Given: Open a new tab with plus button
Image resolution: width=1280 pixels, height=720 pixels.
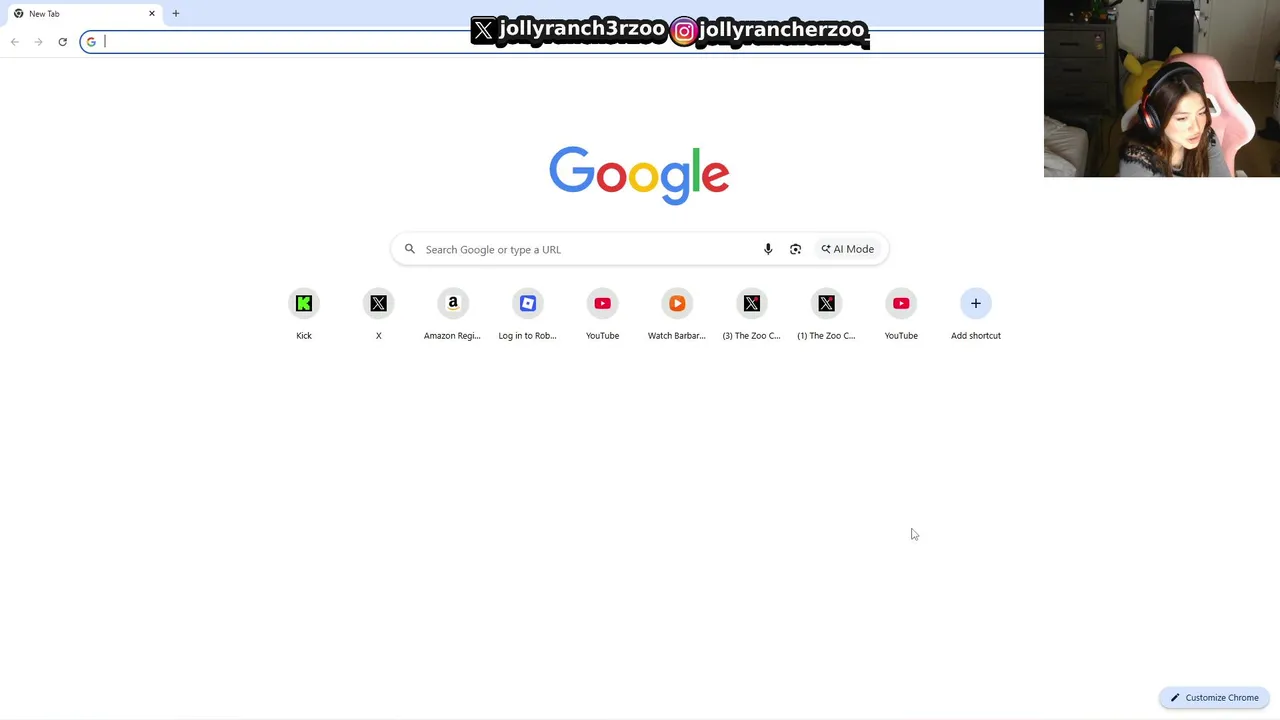Looking at the screenshot, I should pos(176,14).
